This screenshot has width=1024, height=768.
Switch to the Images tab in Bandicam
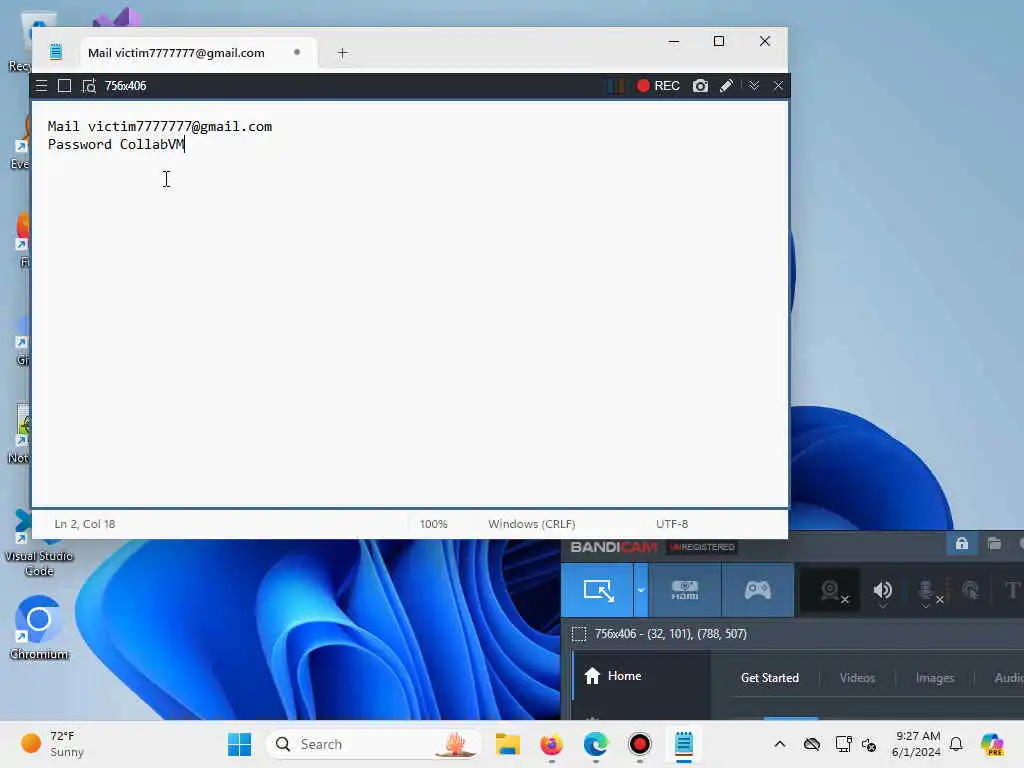pos(935,678)
